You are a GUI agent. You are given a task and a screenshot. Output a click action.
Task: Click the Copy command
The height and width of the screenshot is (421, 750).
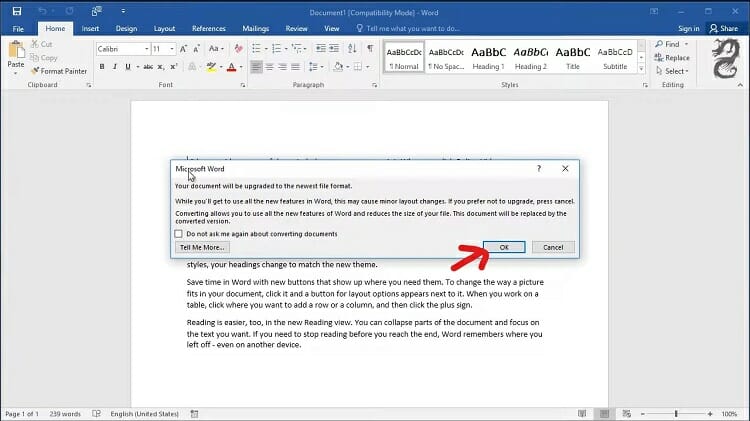tap(44, 57)
